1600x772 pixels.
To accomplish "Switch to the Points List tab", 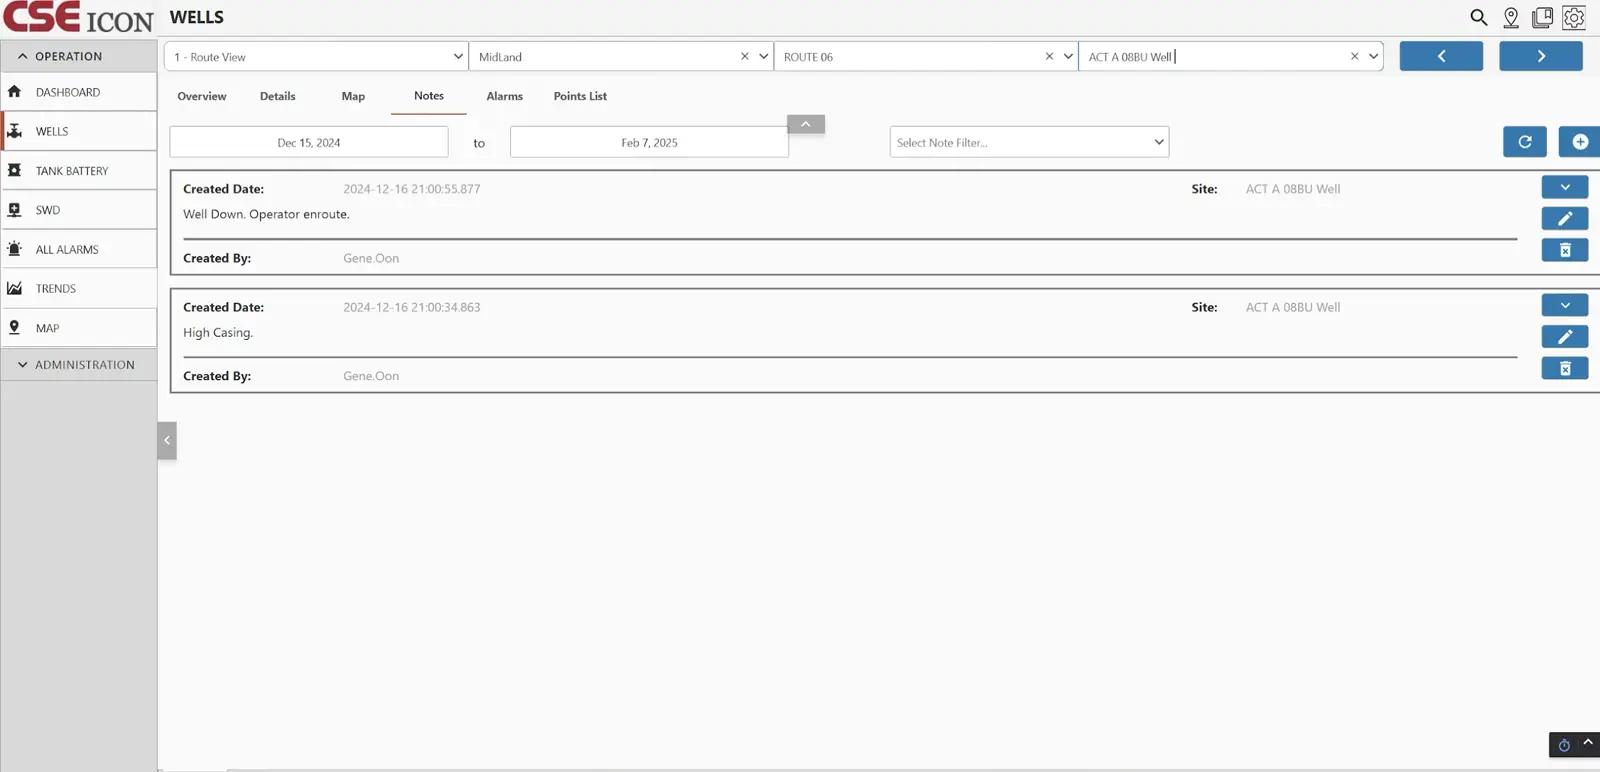I will 580,96.
